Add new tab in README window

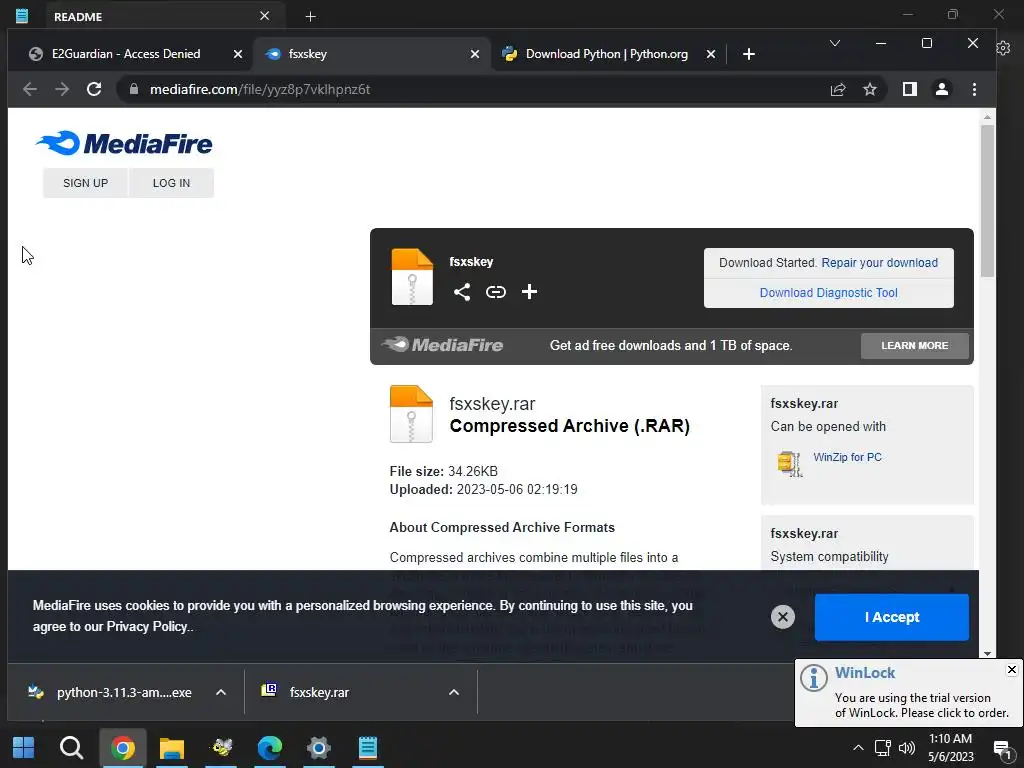pyautogui.click(x=311, y=16)
